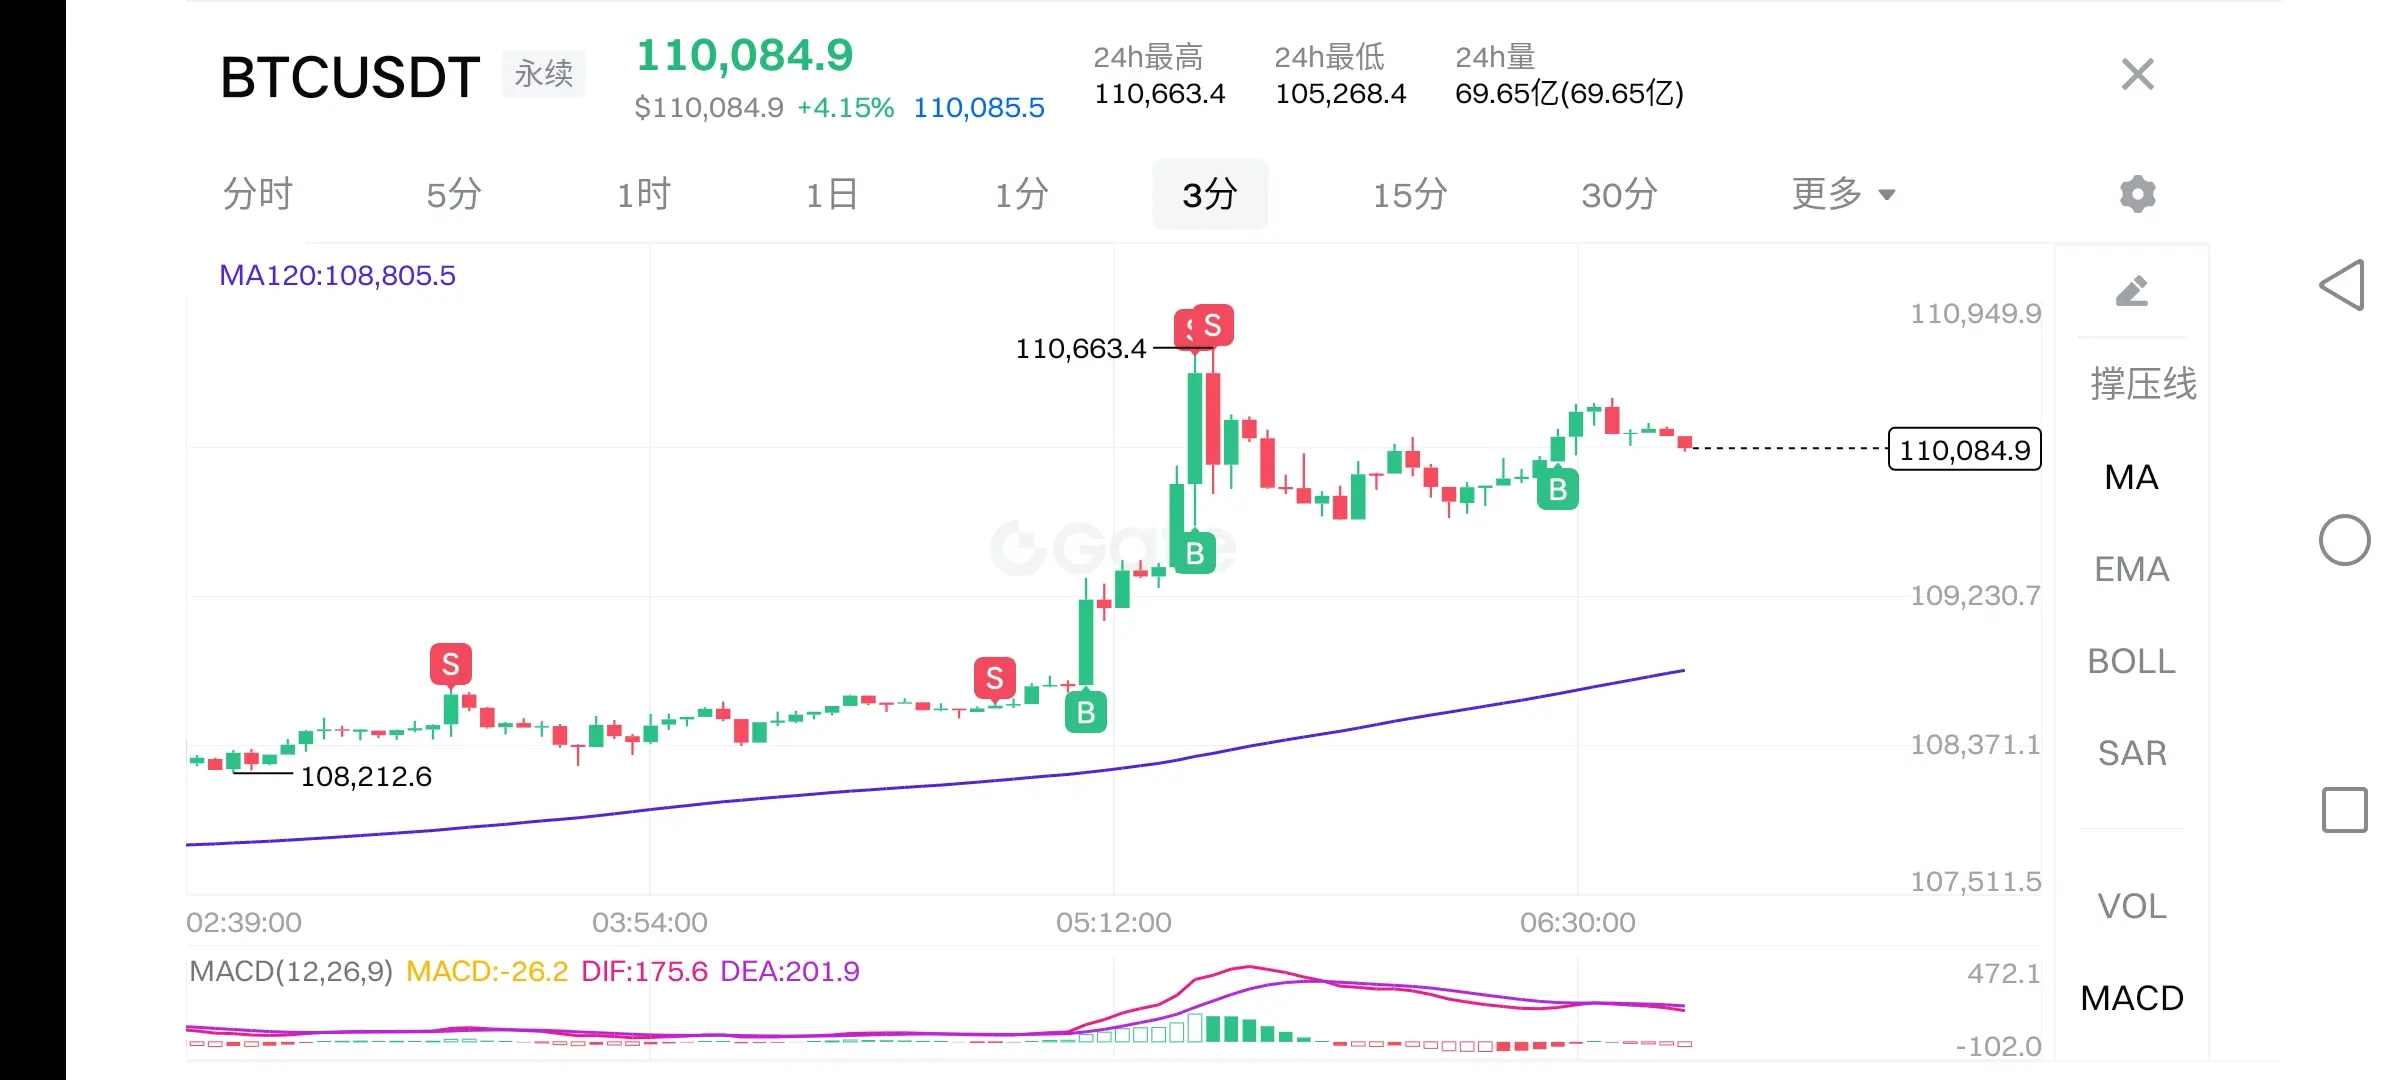Viewport: 2408px width, 1080px height.
Task: Switch to 1分 timeframe
Action: pos(1021,194)
